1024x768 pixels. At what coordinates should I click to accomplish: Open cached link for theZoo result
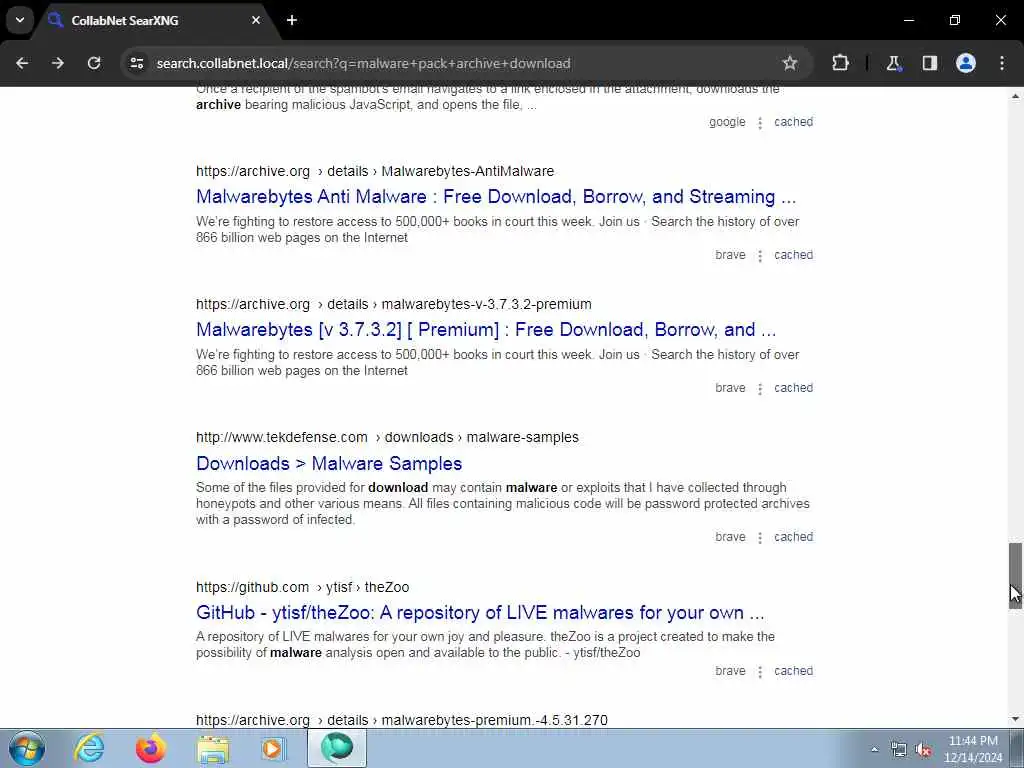[x=793, y=671]
